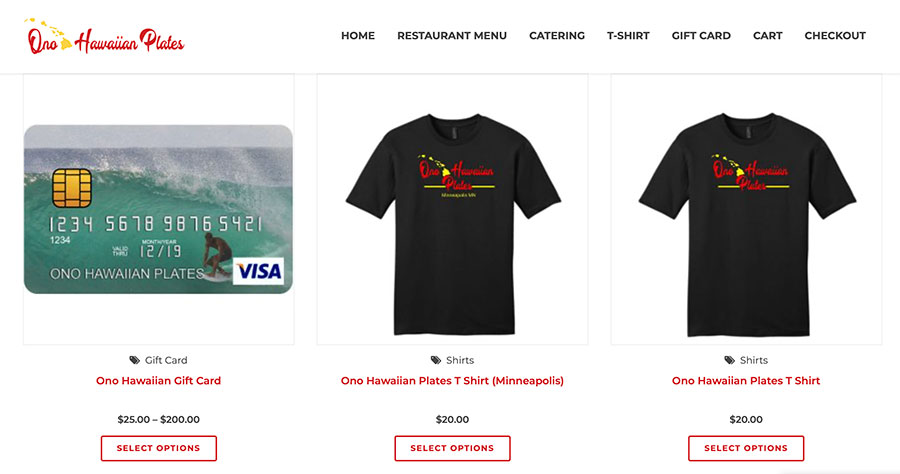Click the surfing gift card image
Screen dimensions: 900x474
pos(158,209)
